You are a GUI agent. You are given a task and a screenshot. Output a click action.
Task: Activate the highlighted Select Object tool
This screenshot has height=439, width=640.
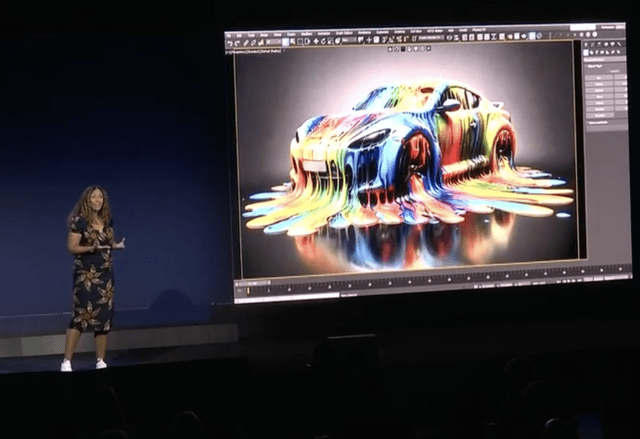point(285,42)
